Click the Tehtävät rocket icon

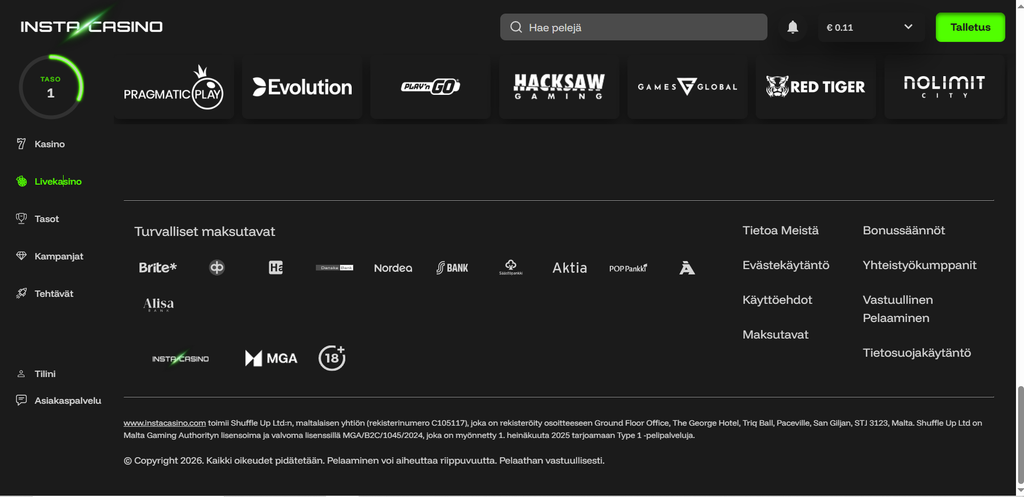click(x=21, y=294)
